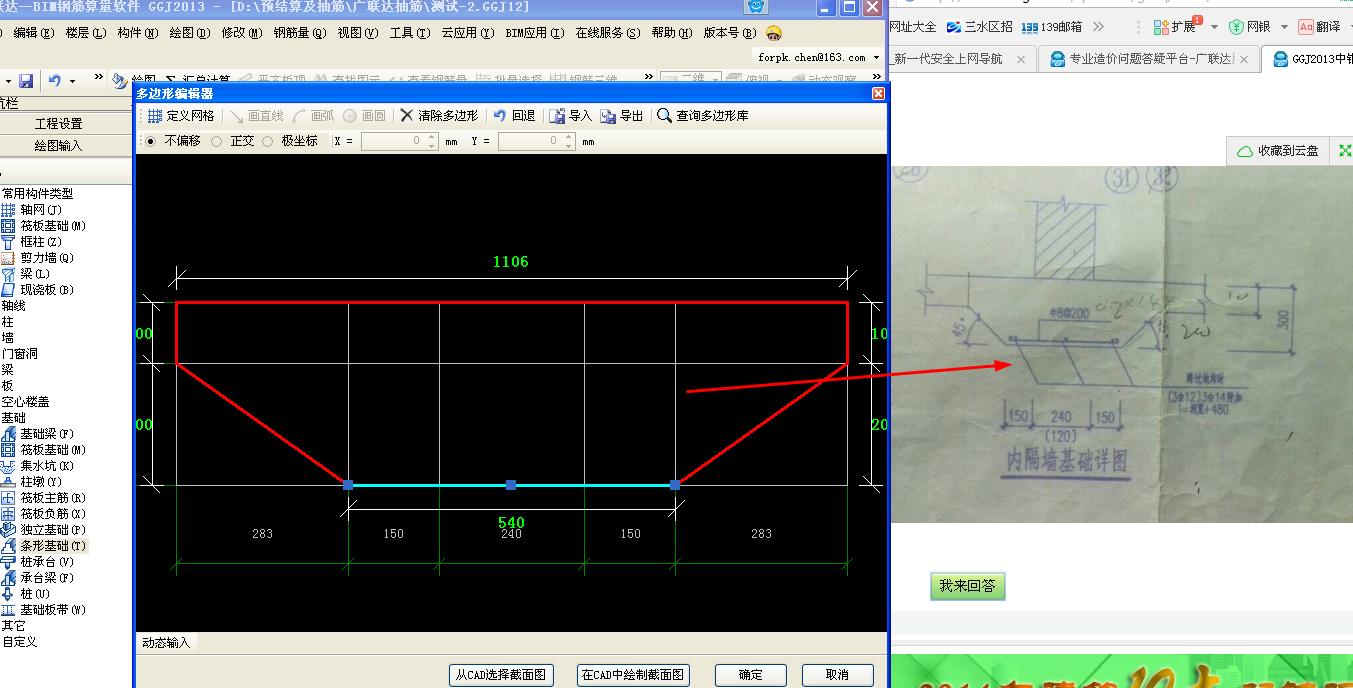The height and width of the screenshot is (688, 1353).
Task: Select 基础梁(F) component
Action: pyautogui.click(x=38, y=434)
